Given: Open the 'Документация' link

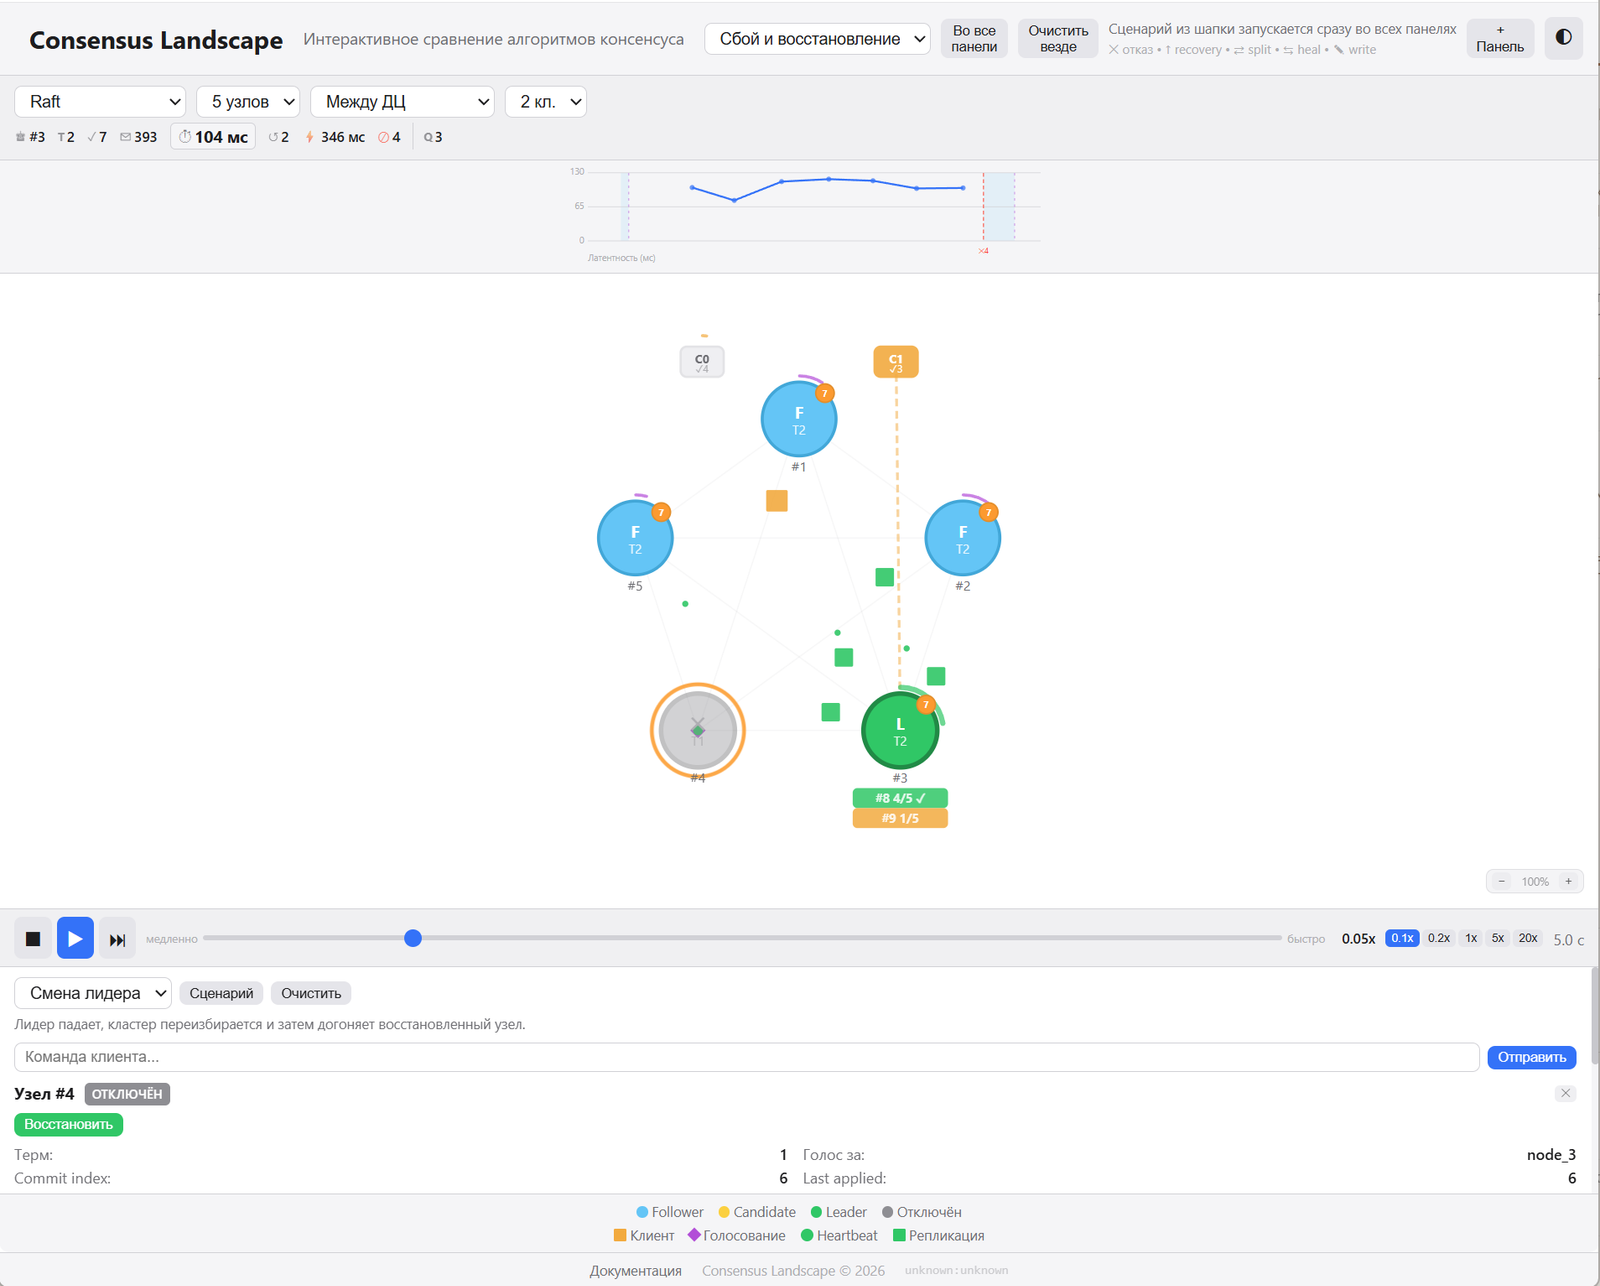Looking at the screenshot, I should point(636,1270).
